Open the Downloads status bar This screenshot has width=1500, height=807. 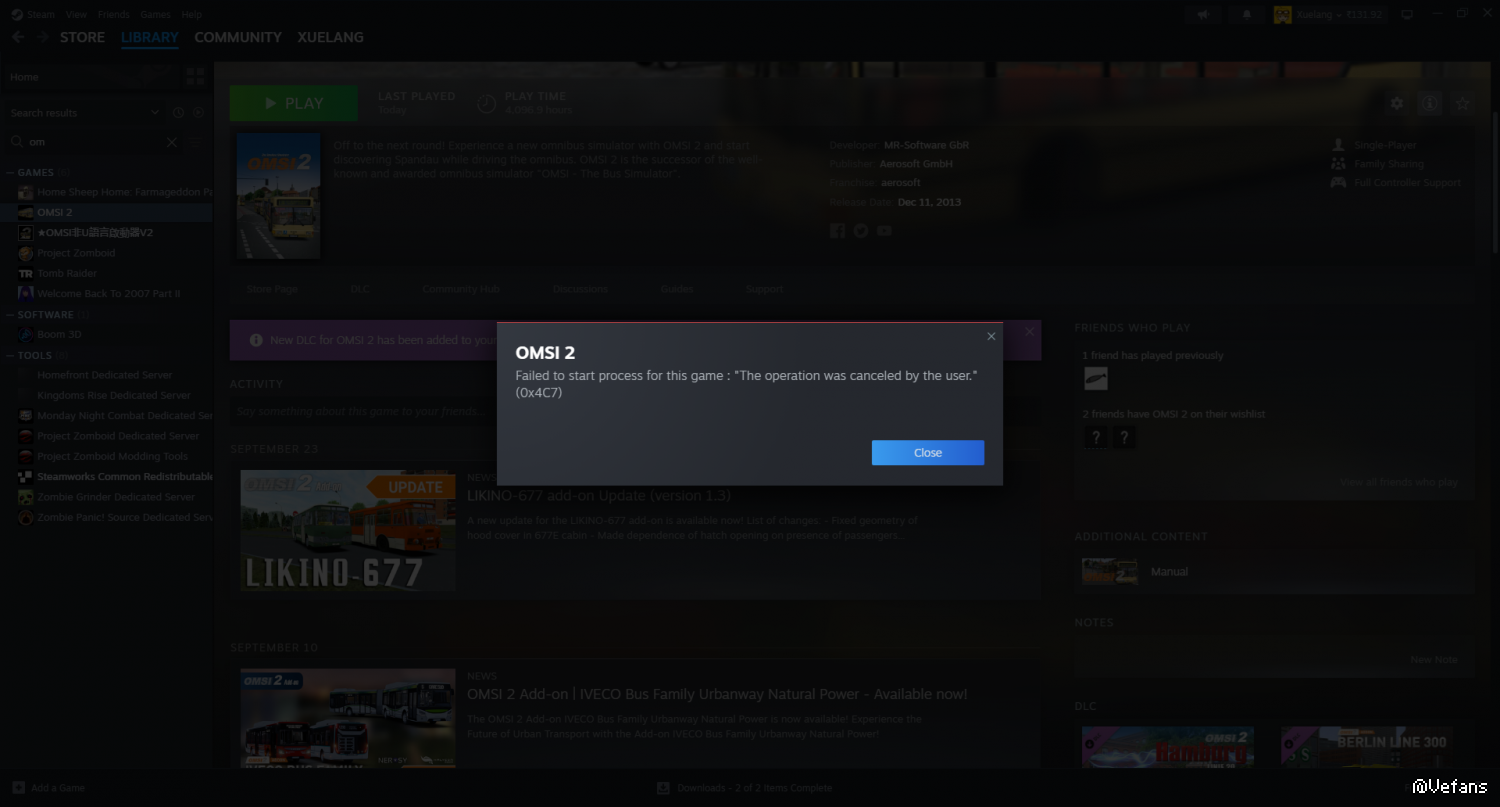tap(744, 788)
